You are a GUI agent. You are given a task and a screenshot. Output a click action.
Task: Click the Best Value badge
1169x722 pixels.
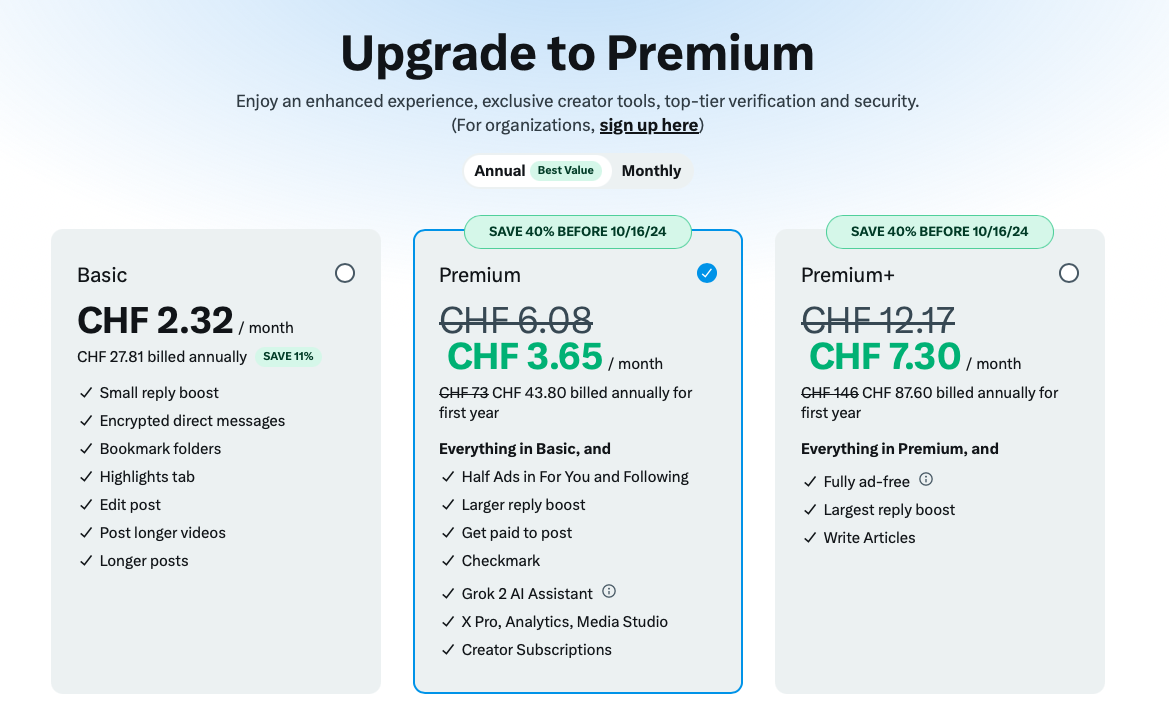click(x=566, y=170)
